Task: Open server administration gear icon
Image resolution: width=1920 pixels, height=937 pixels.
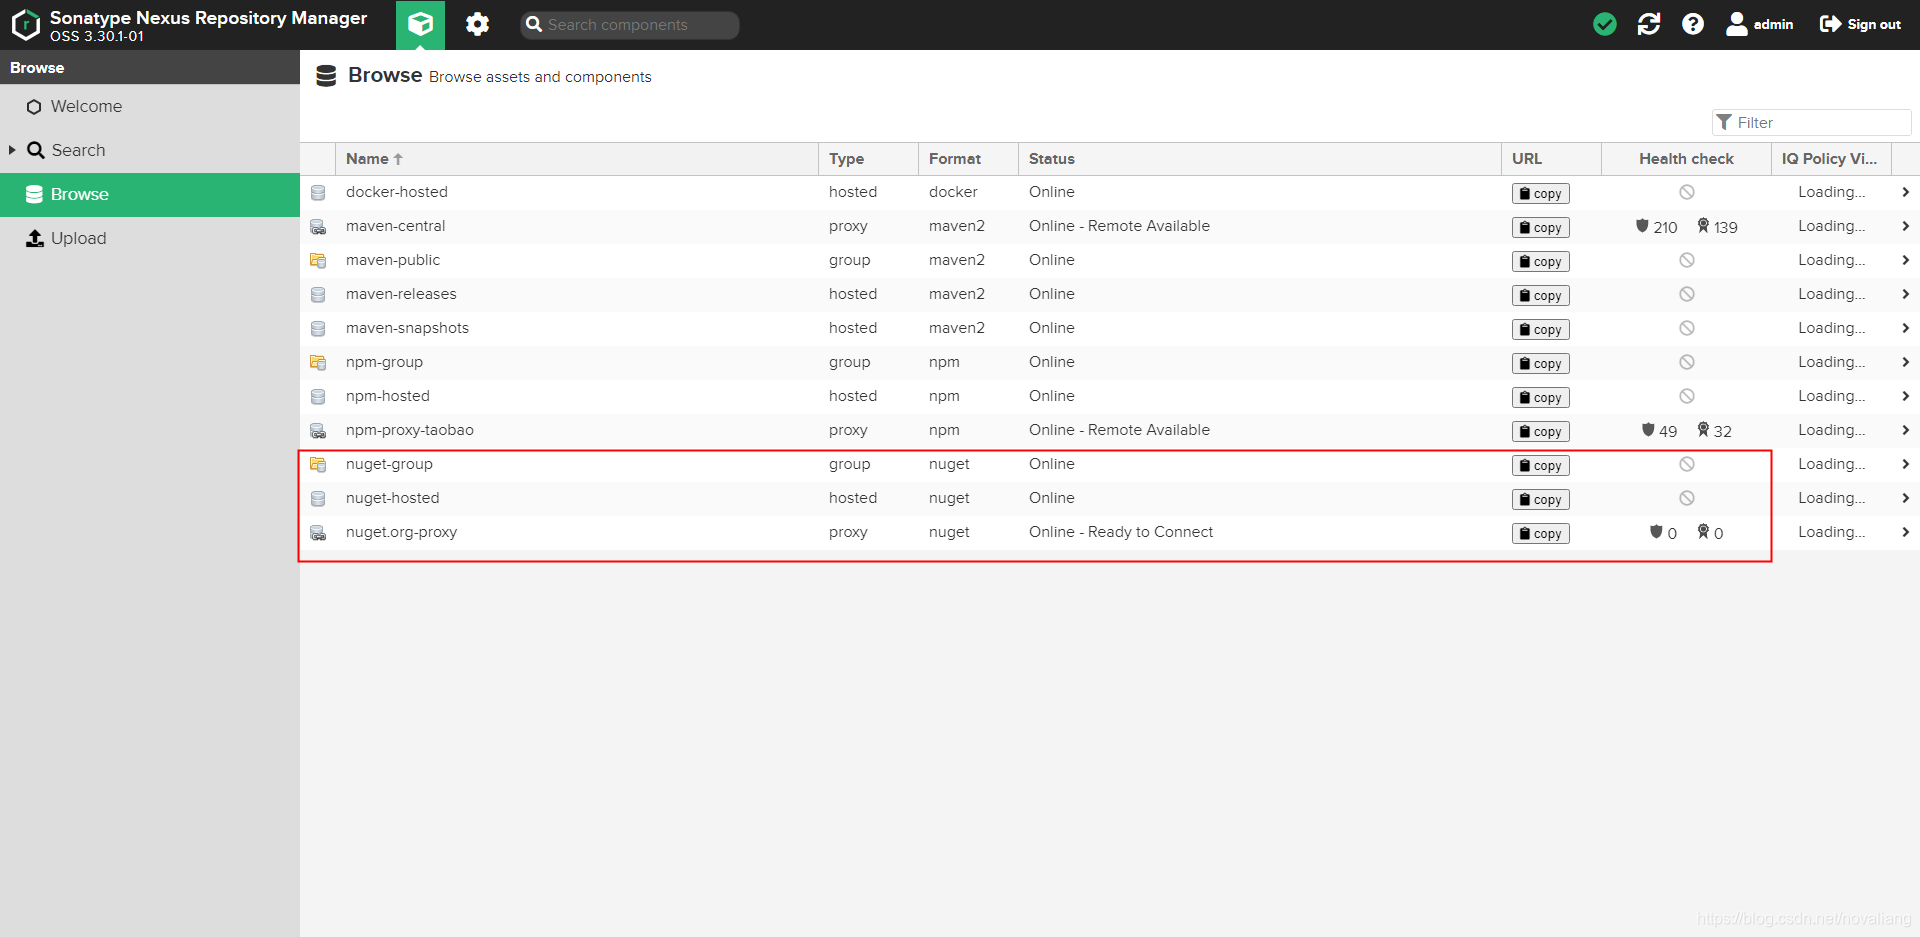Action: tap(477, 24)
